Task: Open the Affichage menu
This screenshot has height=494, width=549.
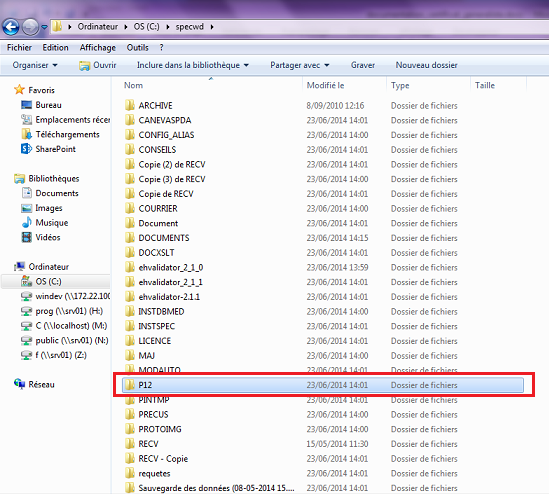Action: (98, 48)
